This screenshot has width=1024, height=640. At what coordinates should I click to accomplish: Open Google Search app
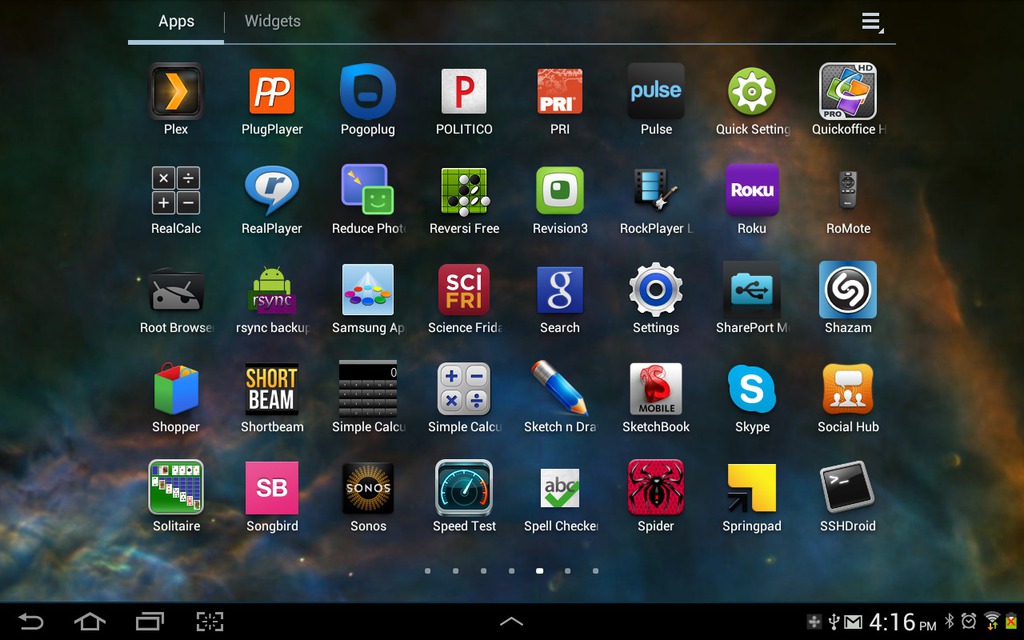tap(560, 289)
